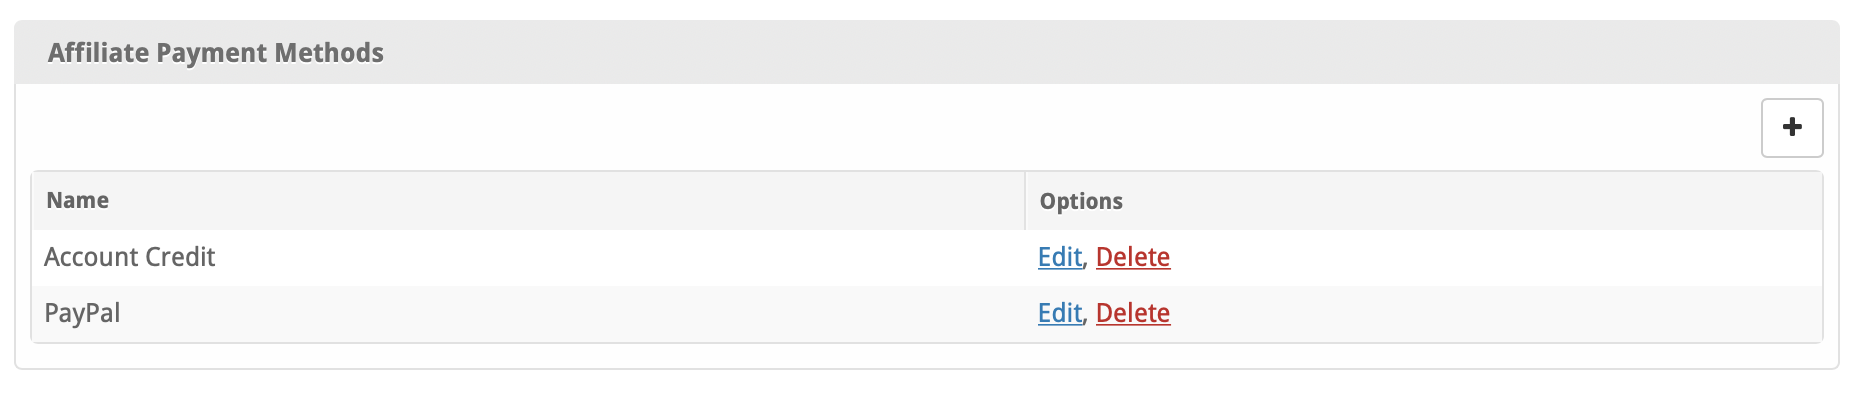Open Edit for the PayPal method

click(1059, 313)
